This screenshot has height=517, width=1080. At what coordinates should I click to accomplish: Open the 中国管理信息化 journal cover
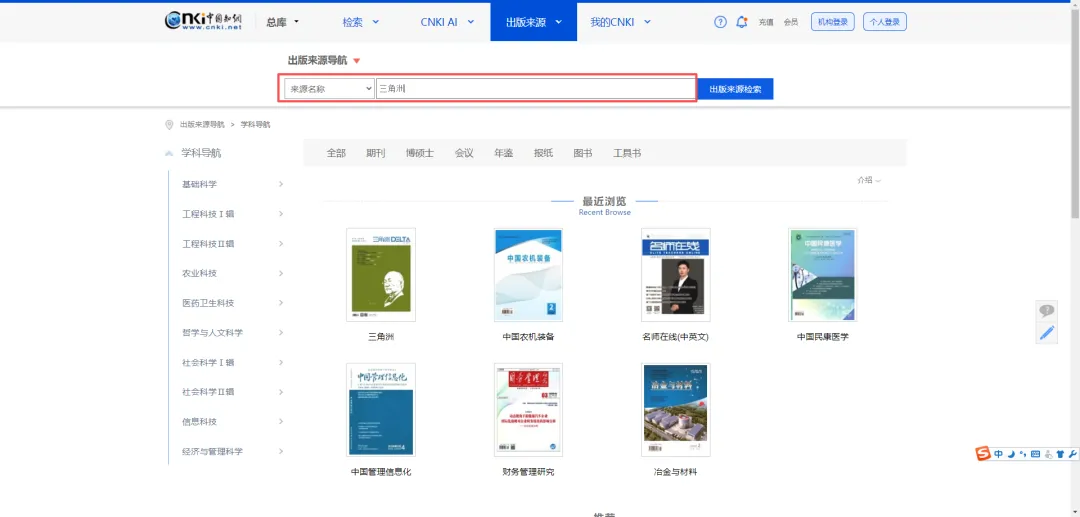(x=381, y=410)
